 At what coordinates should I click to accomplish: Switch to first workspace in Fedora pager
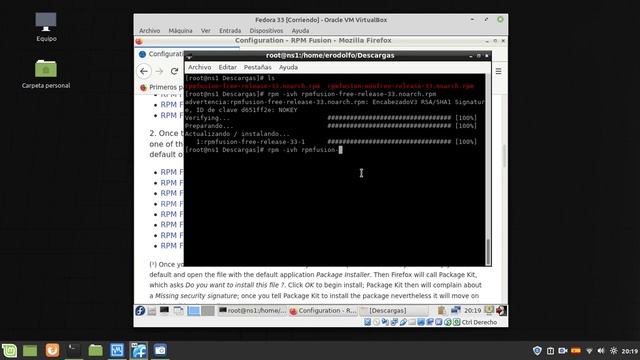[x=194, y=311]
